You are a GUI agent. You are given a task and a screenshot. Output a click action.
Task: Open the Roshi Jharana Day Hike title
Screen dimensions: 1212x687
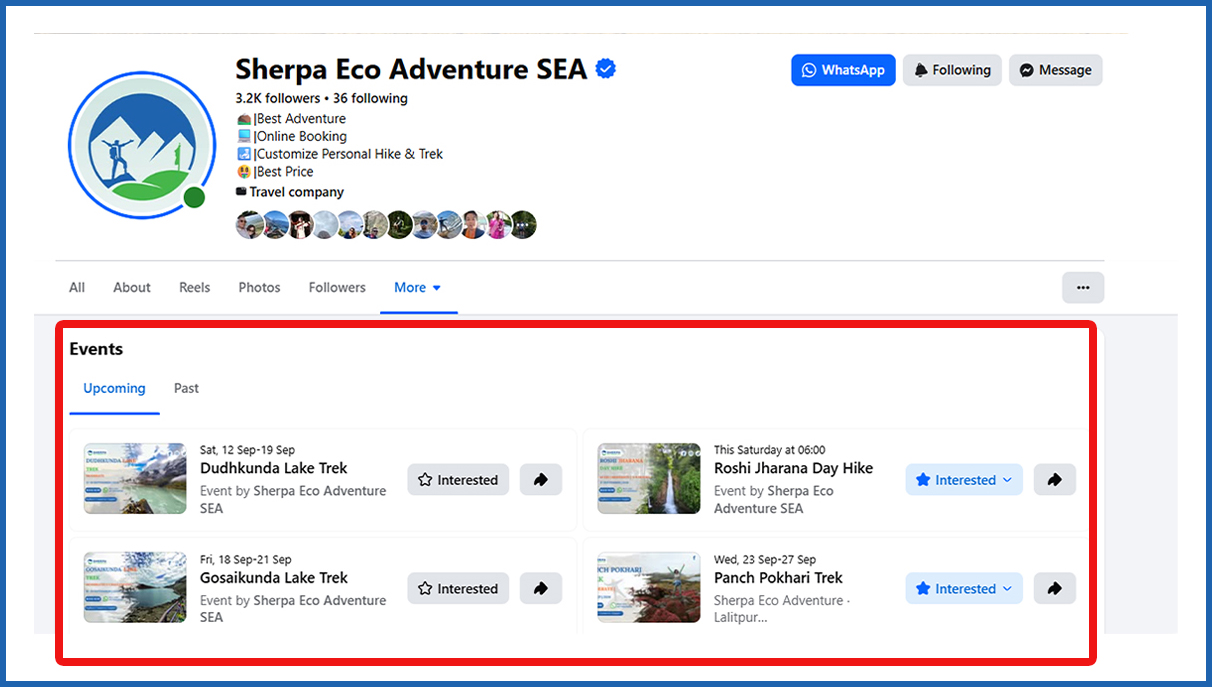tap(793, 468)
